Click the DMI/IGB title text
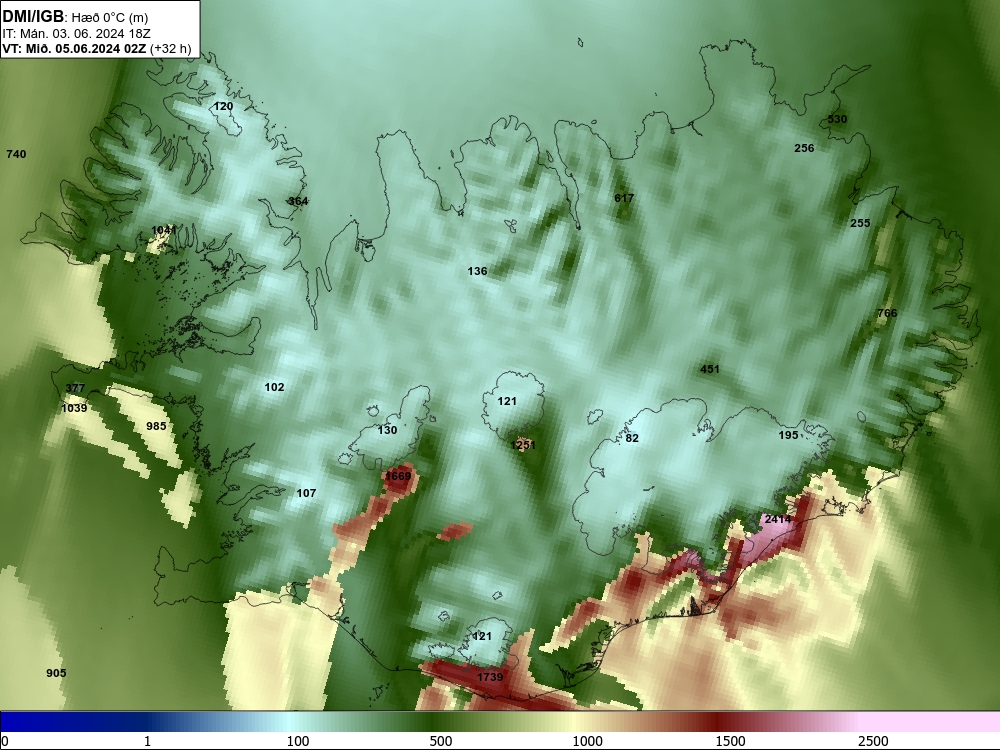Image resolution: width=1000 pixels, height=750 pixels. (33, 16)
